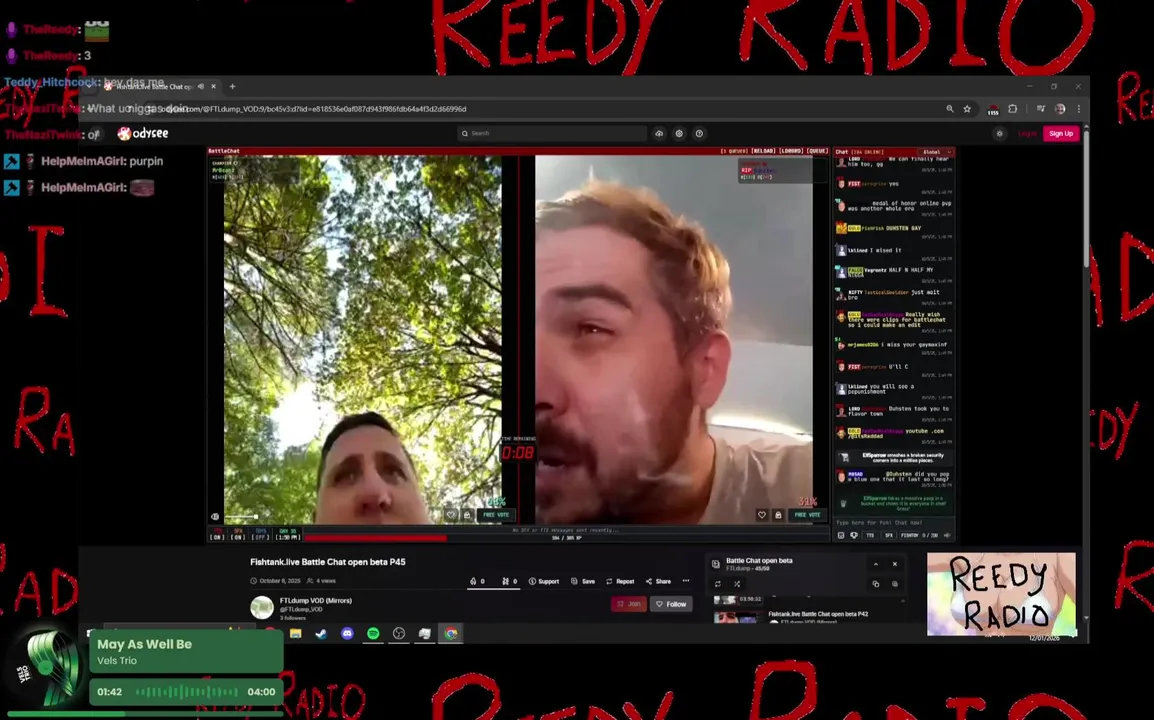
Task: Open the Chrome extensions puzzle icon
Action: (1013, 109)
